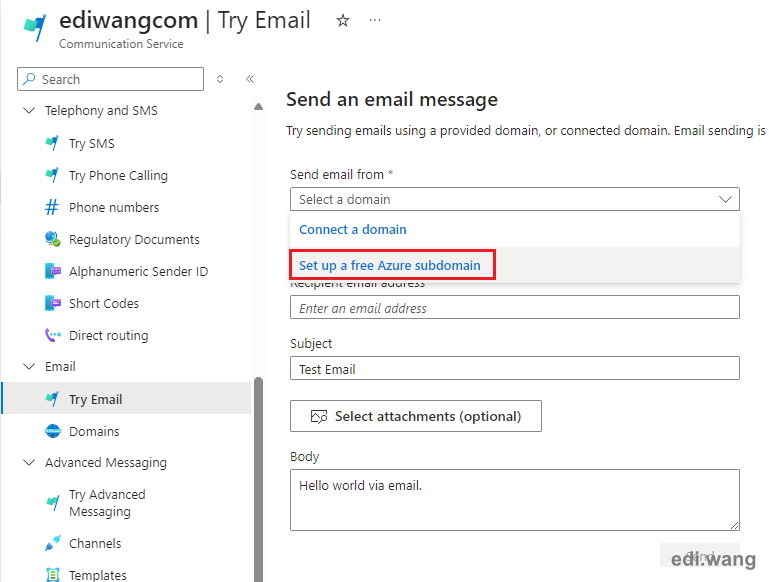Click the Try Phone Calling icon

[52, 175]
